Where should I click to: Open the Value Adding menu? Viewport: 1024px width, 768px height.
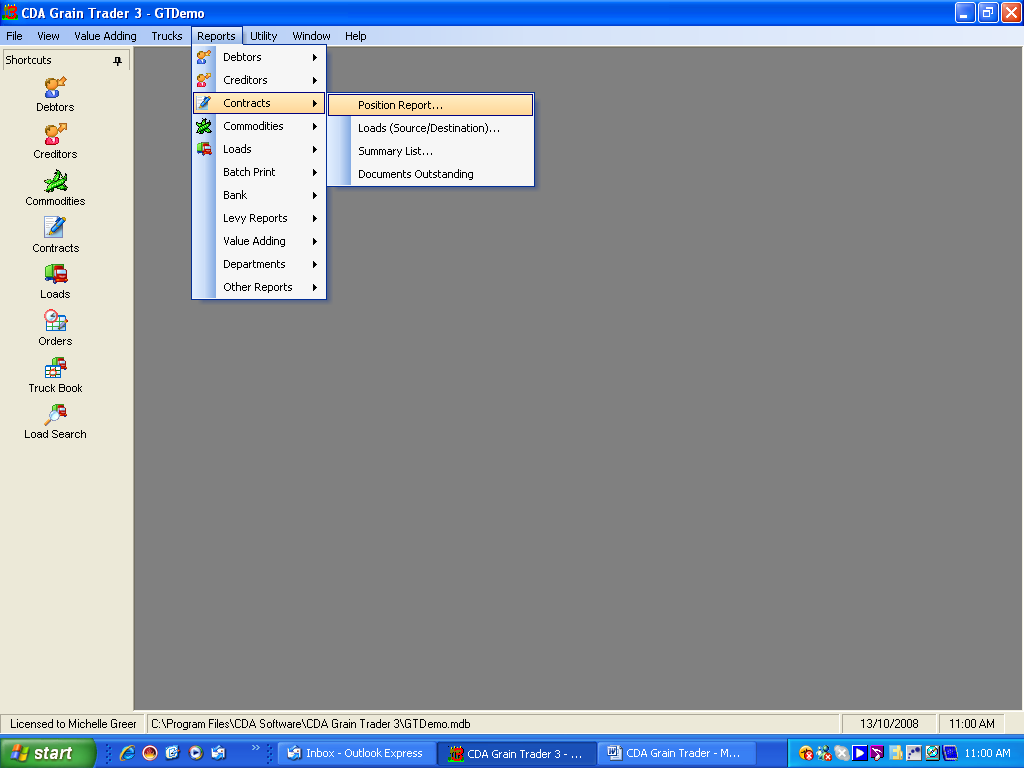coord(105,36)
